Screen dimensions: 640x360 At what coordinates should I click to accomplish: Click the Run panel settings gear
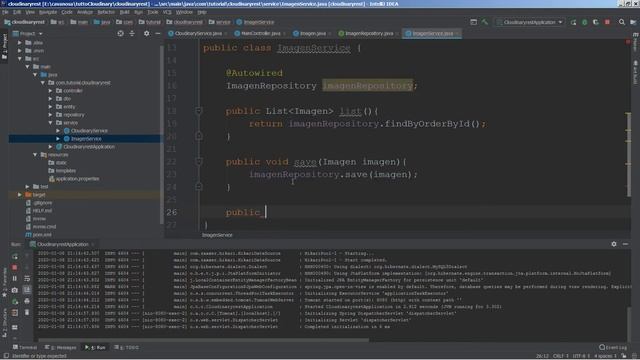pos(614,244)
